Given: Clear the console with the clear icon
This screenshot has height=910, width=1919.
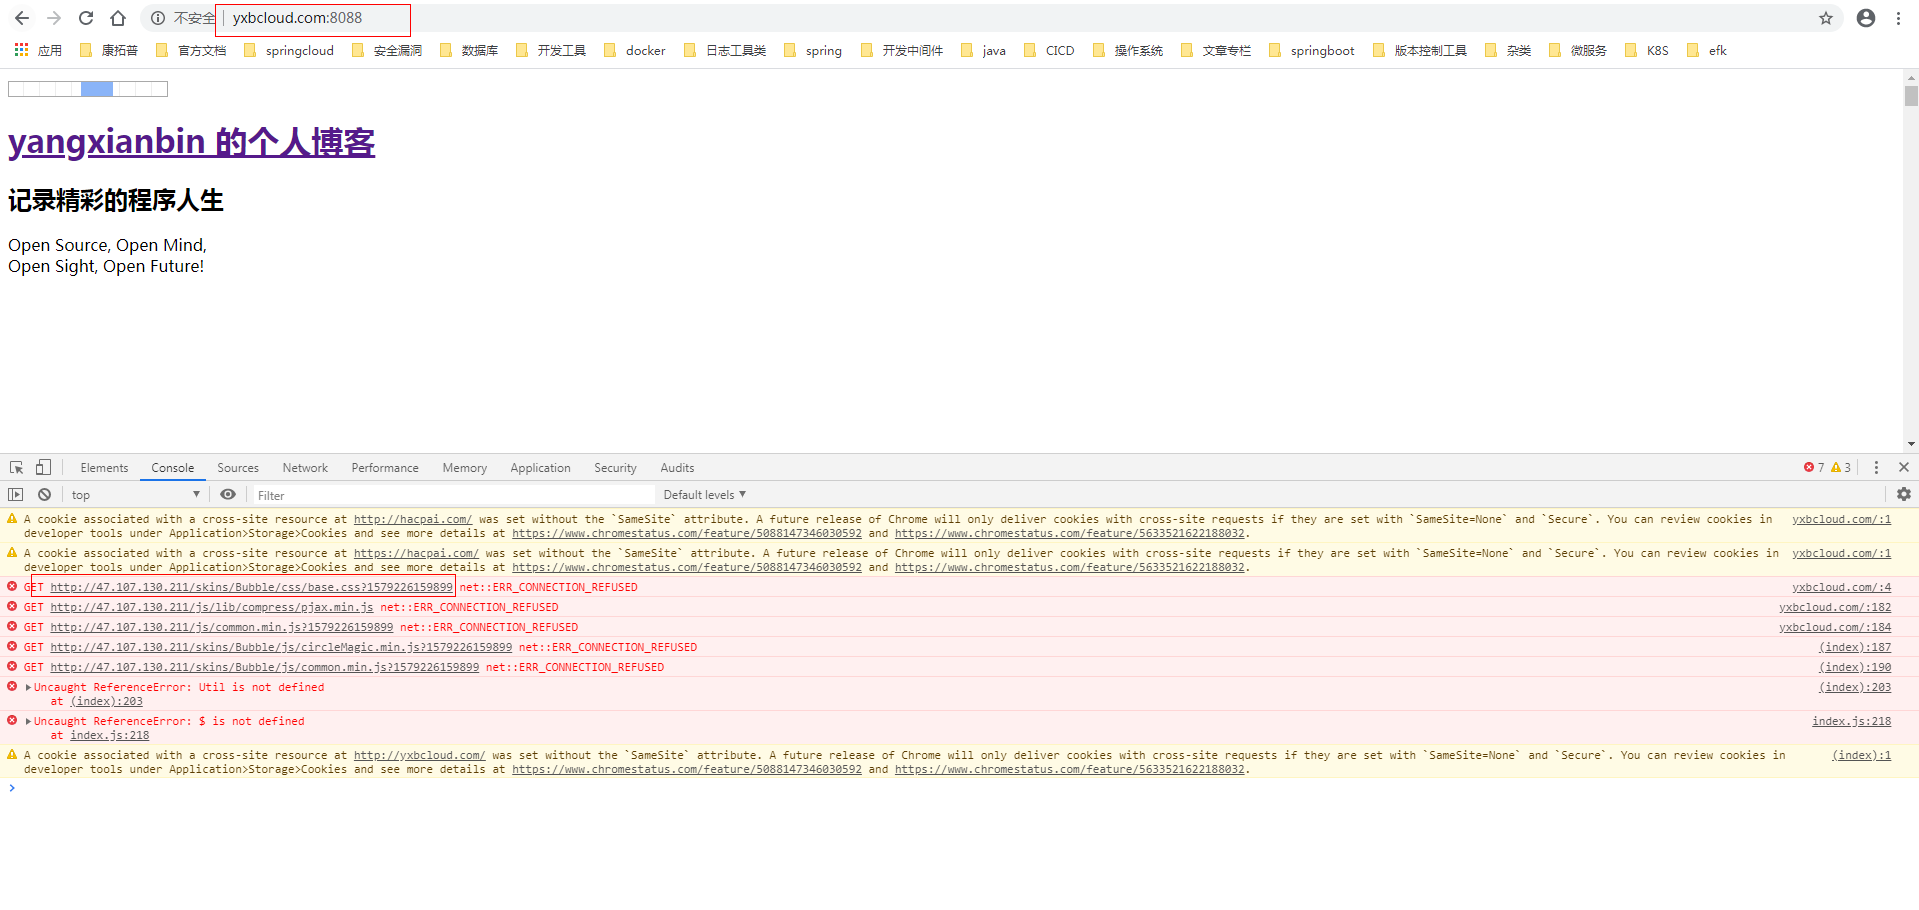Looking at the screenshot, I should (45, 495).
